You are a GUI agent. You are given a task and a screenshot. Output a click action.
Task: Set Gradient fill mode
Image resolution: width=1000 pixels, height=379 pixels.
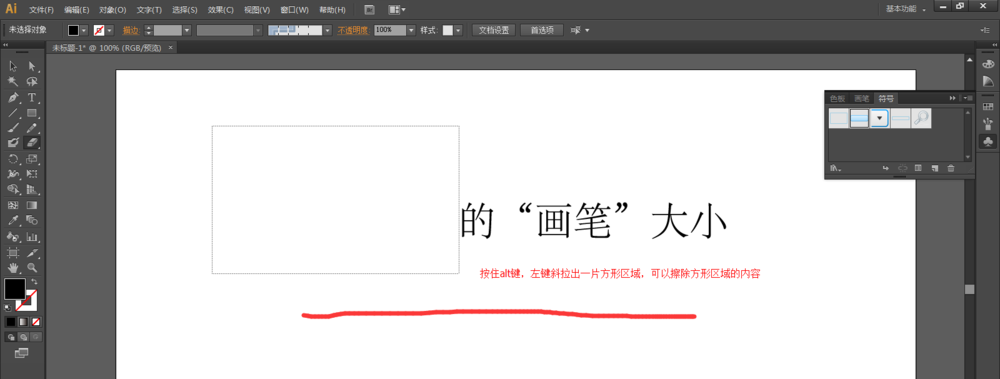click(x=23, y=322)
